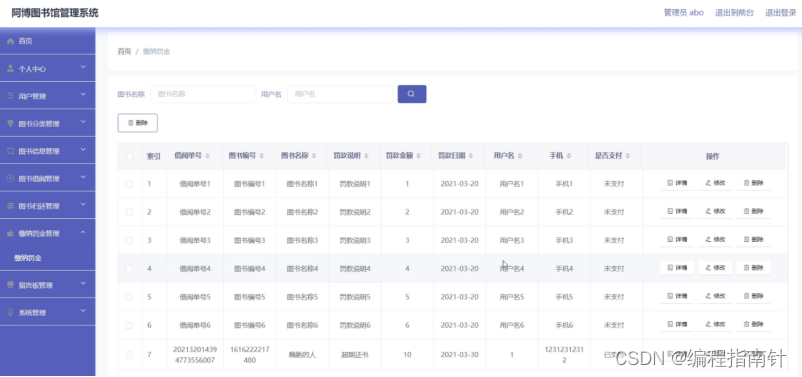
Task: Check the checkbox for row 3
Action: [x=129, y=240]
